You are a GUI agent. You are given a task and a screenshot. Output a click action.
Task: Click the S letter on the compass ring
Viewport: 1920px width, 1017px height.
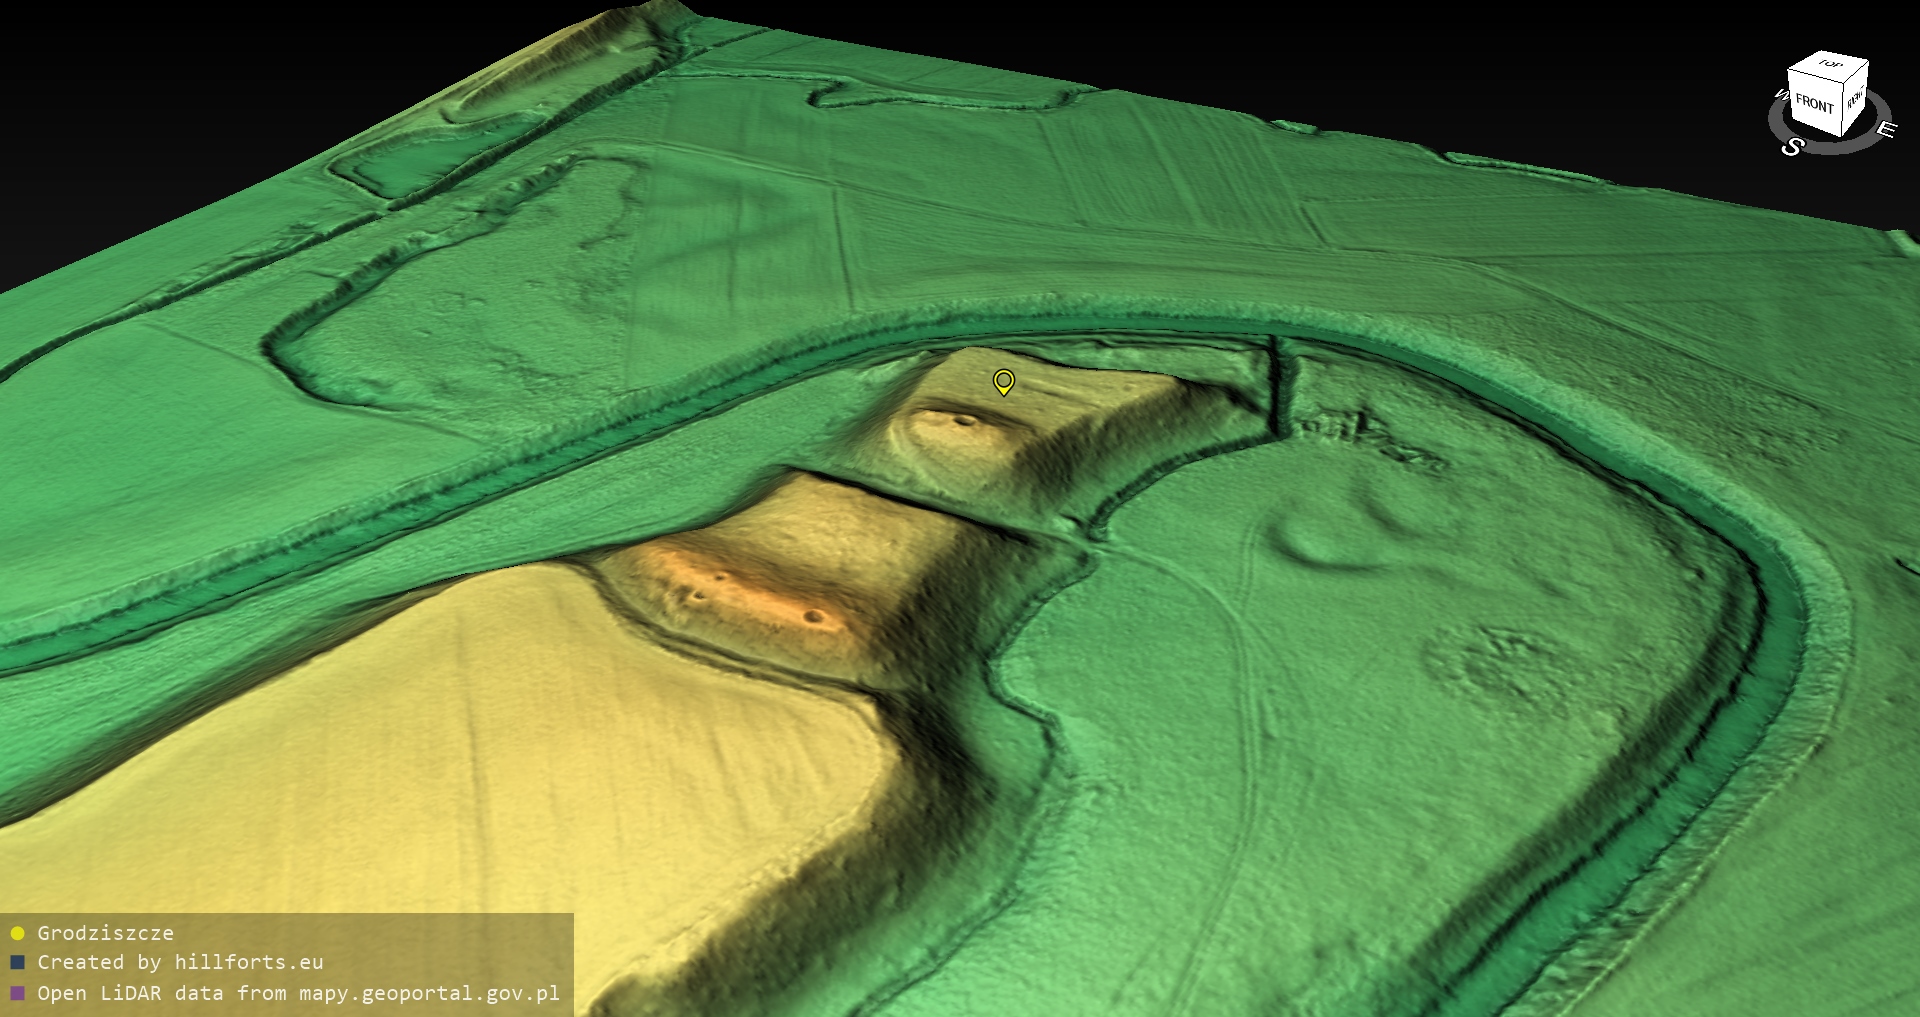[x=1792, y=147]
